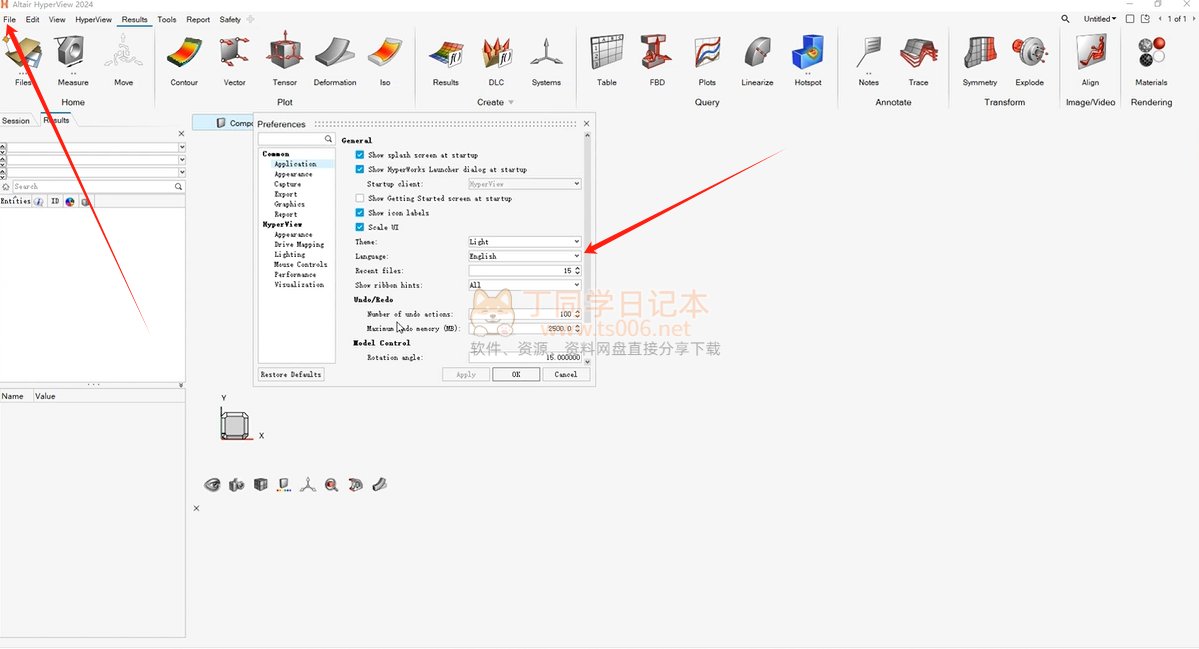Open the Trace tool
Viewport: 1199px width, 649px height.
click(918, 60)
